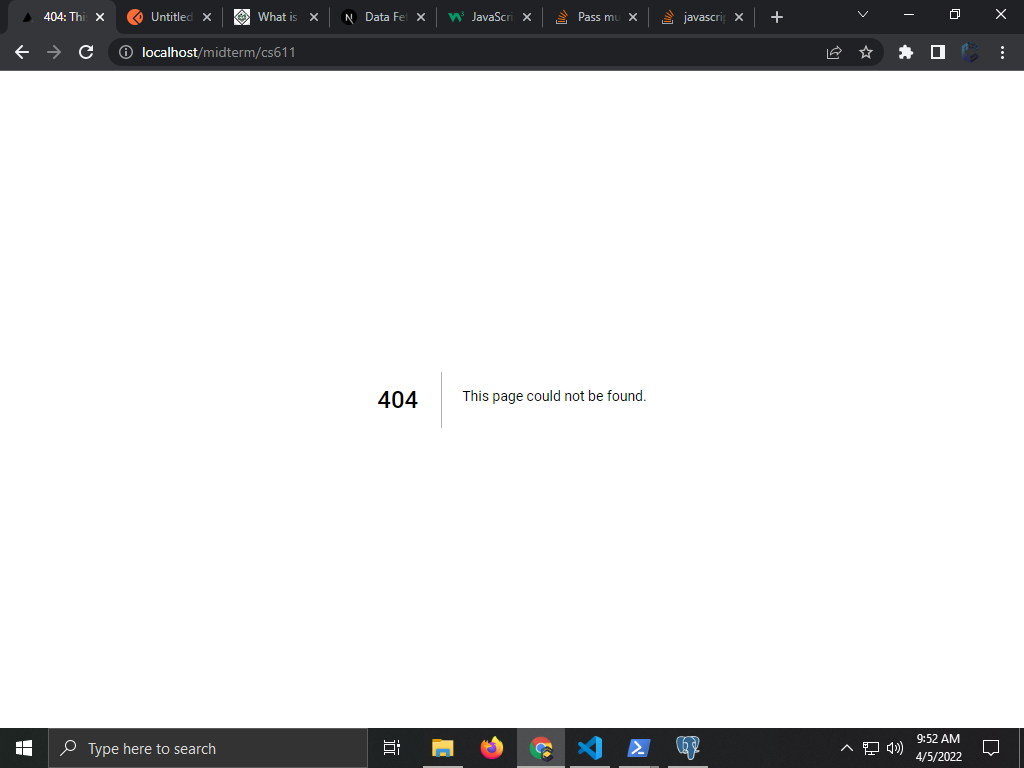Click the '404' heading text

(397, 400)
